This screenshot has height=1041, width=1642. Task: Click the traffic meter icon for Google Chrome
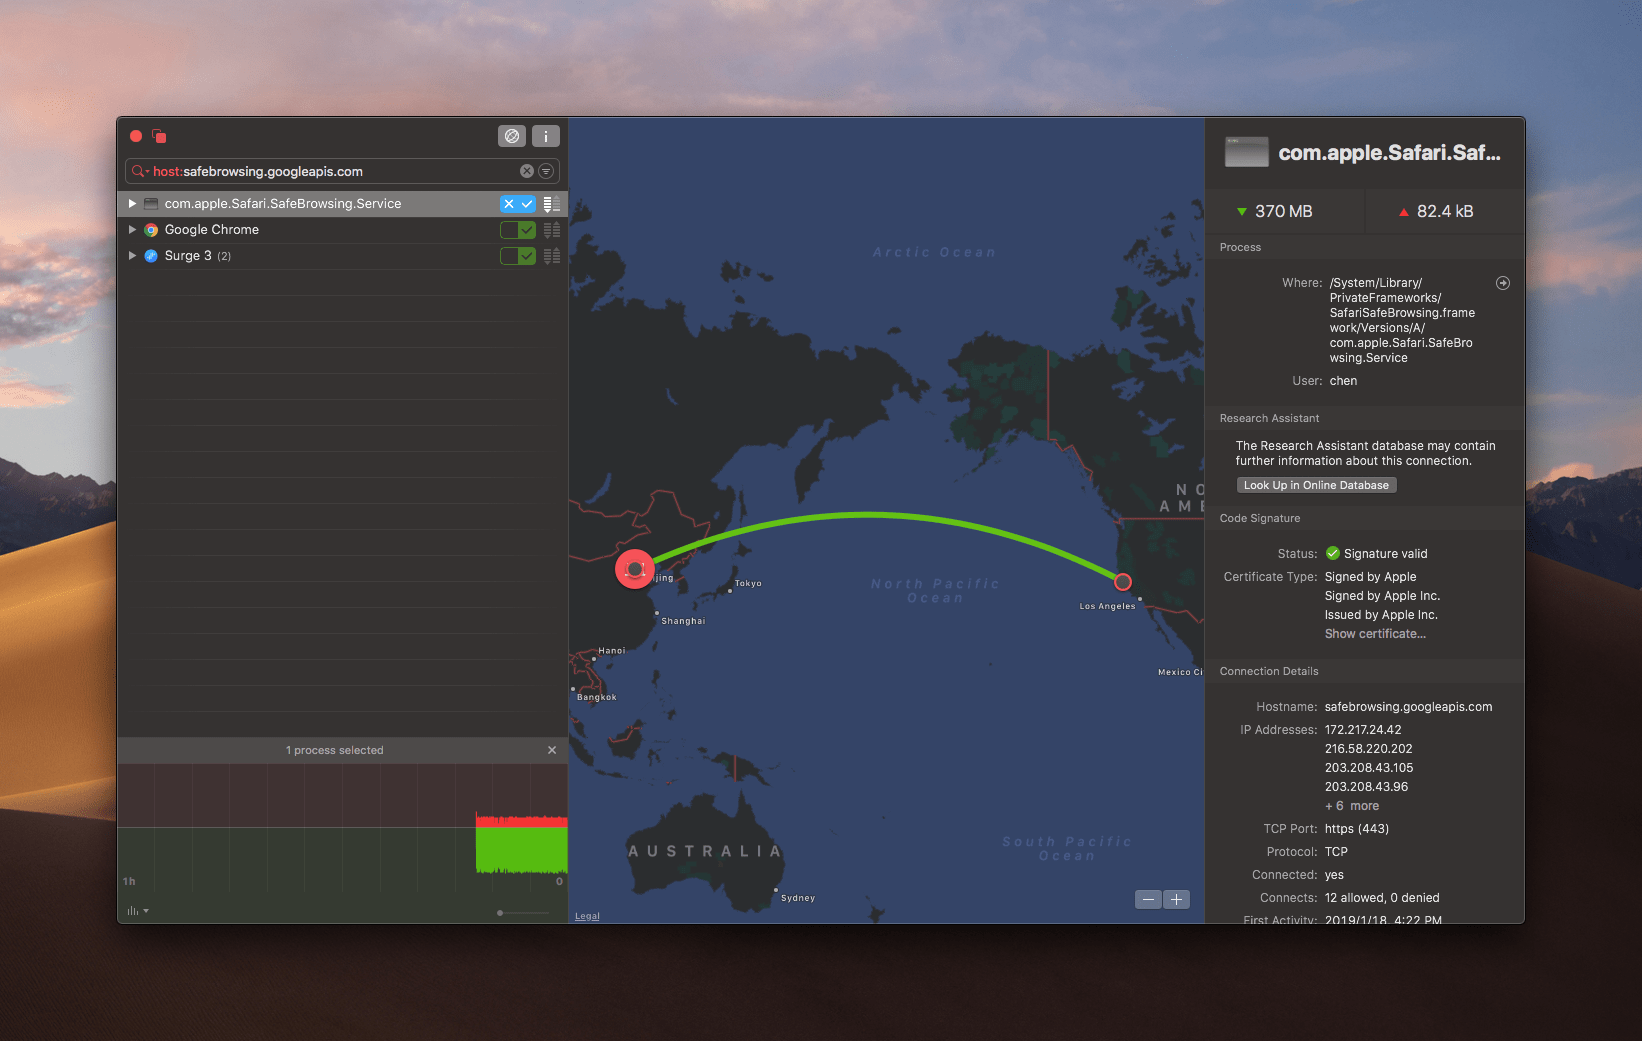(551, 230)
